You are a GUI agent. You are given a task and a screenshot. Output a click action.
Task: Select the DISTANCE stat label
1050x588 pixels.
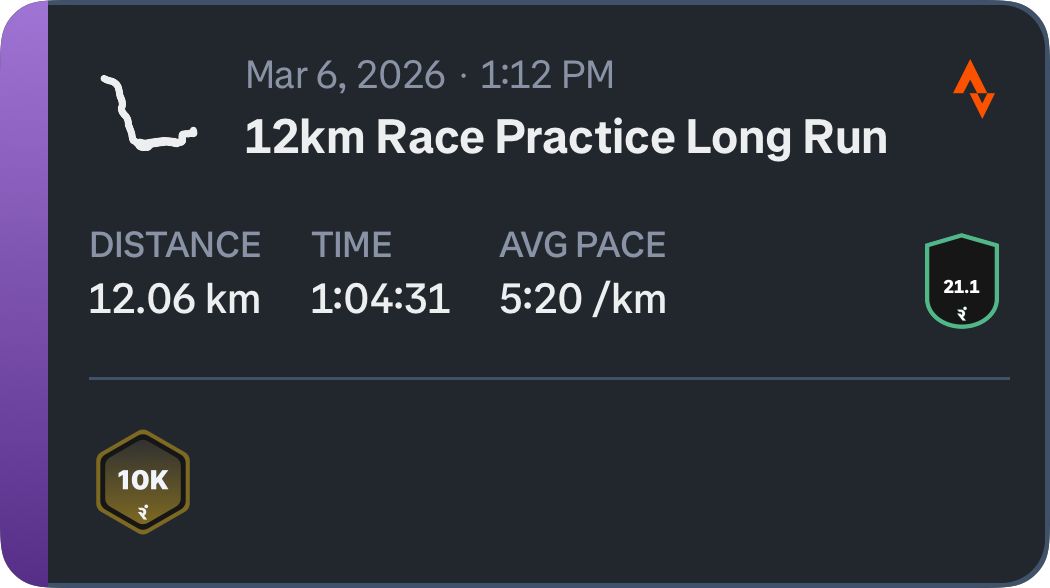[x=175, y=245]
